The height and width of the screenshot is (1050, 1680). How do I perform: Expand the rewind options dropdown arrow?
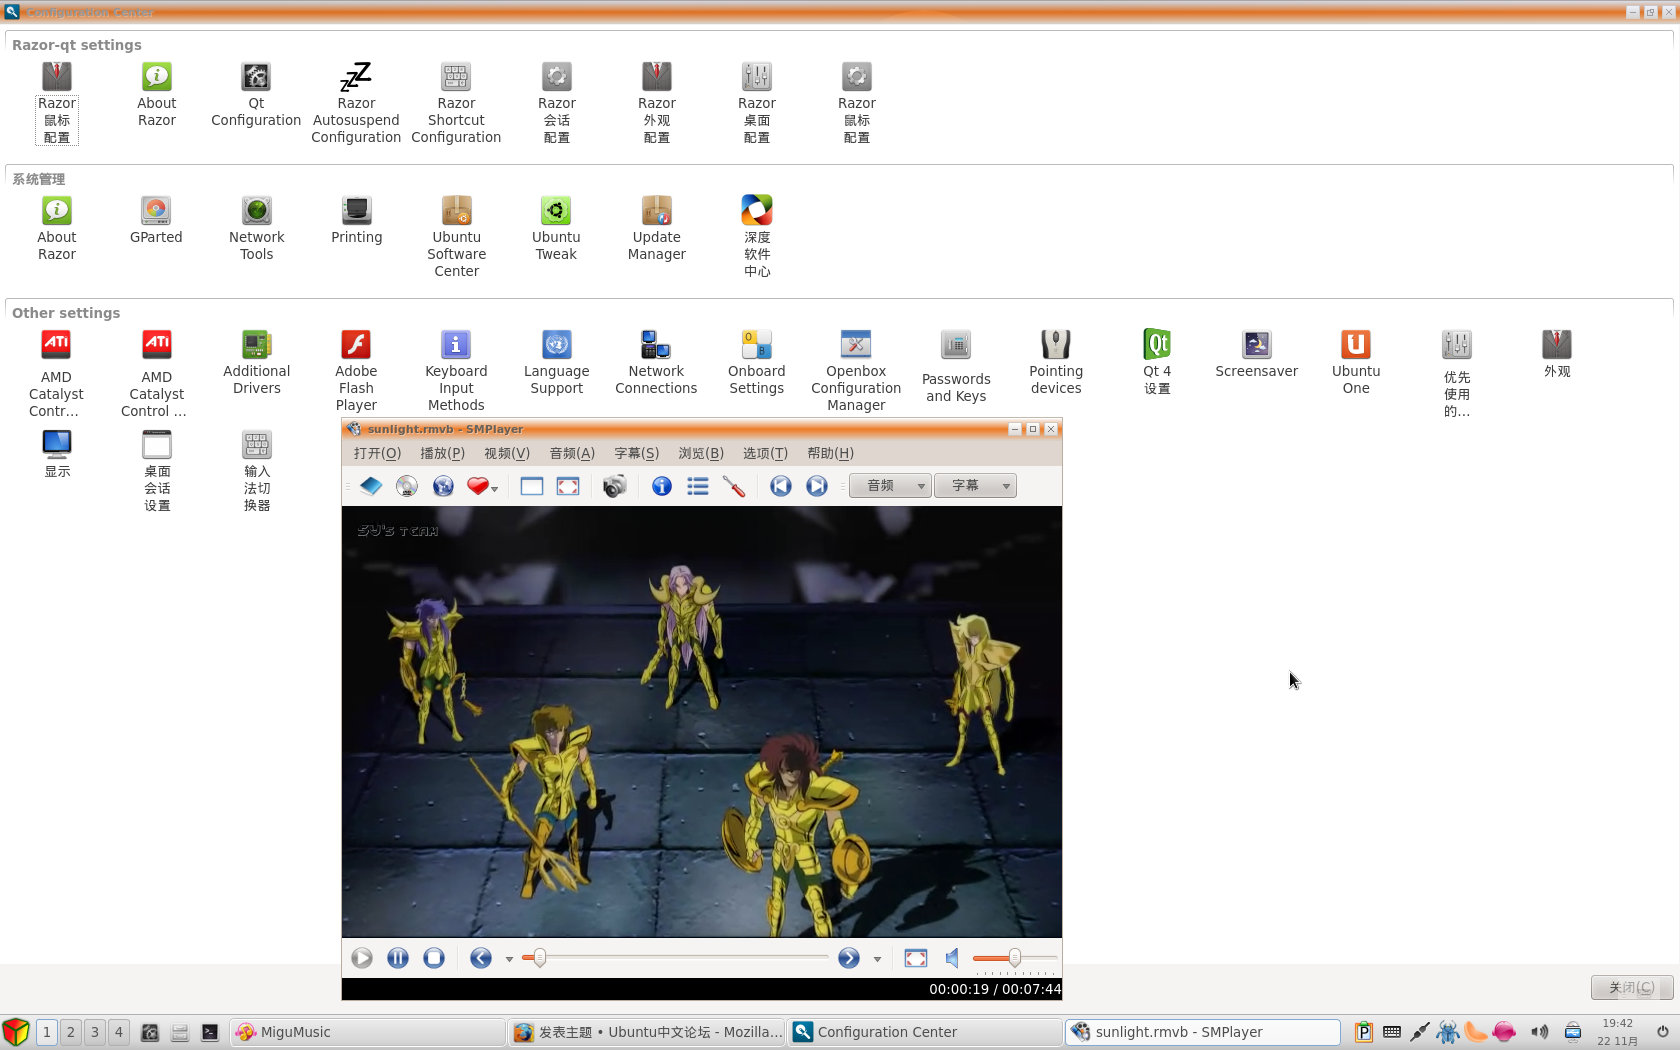(x=509, y=959)
